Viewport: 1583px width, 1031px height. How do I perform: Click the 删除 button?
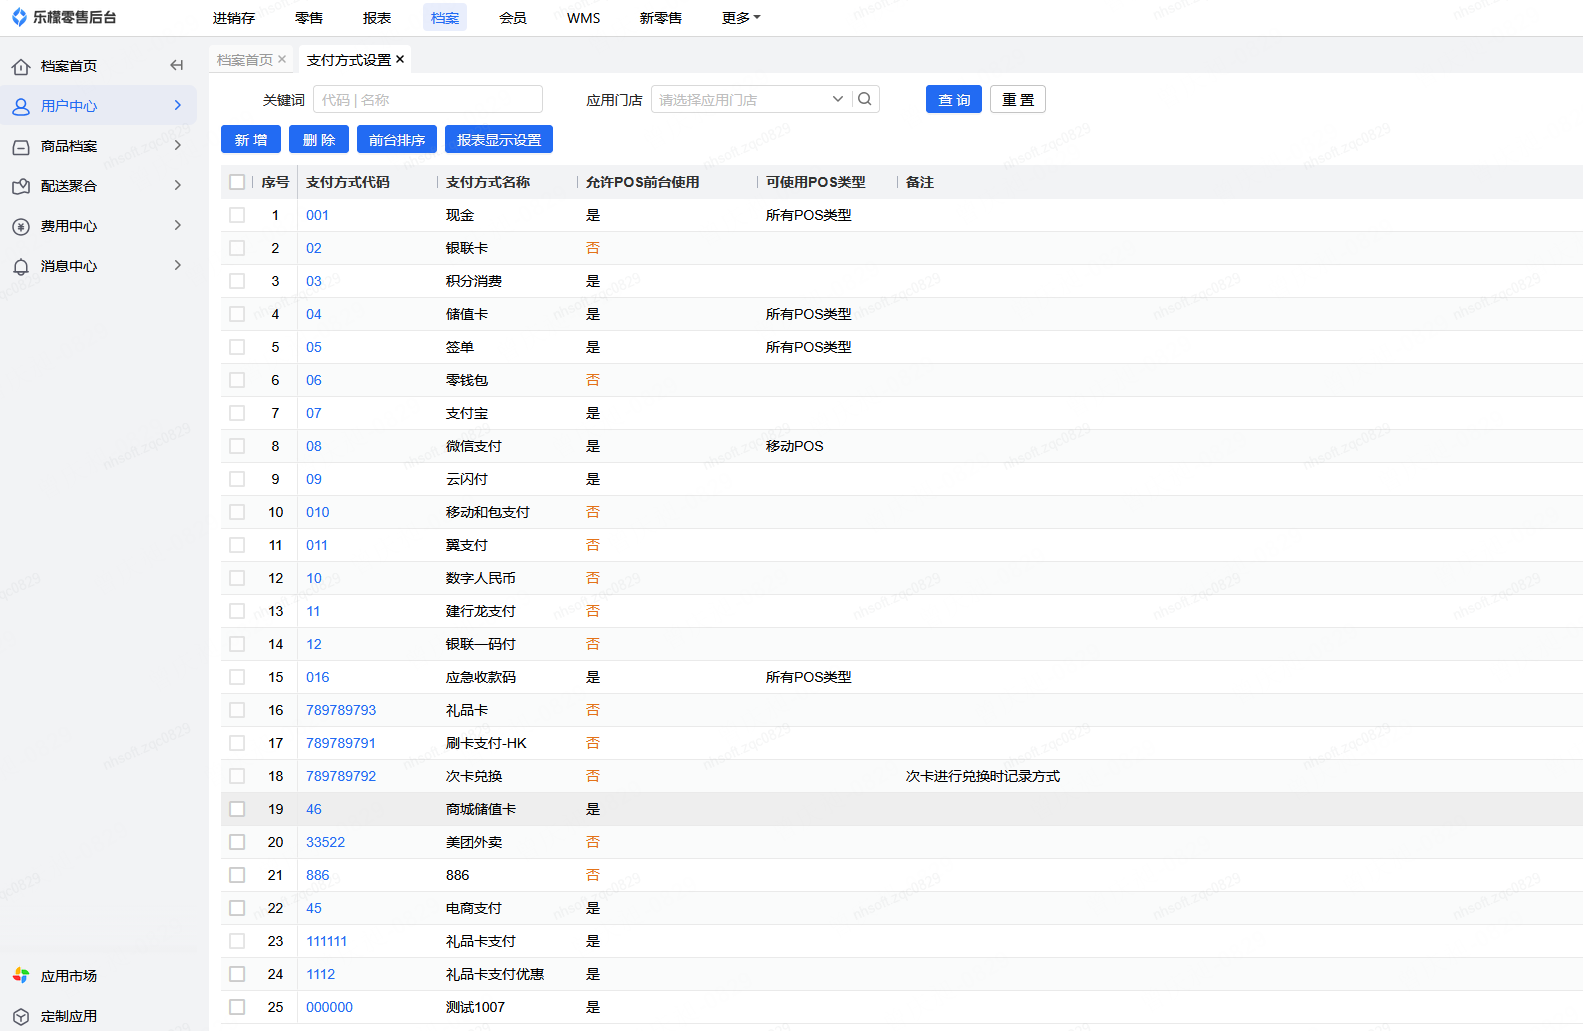pyautogui.click(x=319, y=139)
